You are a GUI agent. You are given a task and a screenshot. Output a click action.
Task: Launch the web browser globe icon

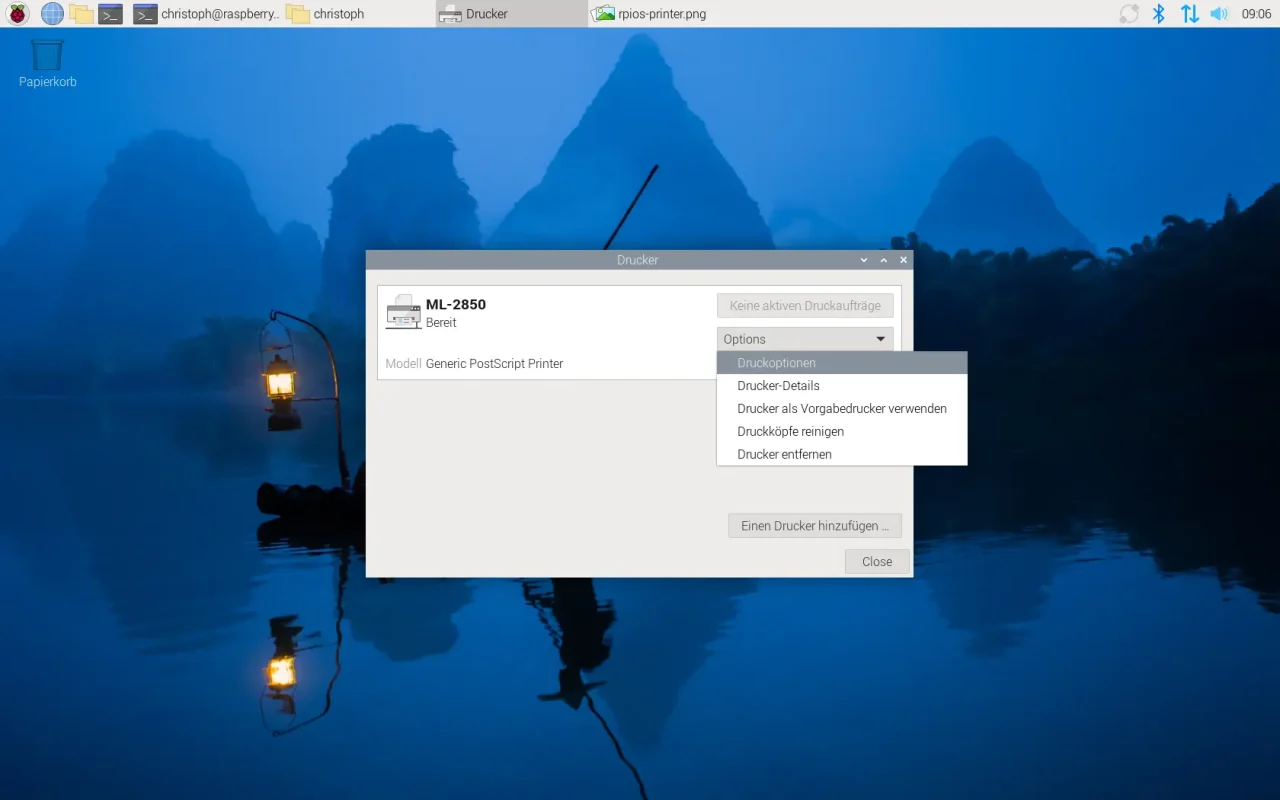52,14
